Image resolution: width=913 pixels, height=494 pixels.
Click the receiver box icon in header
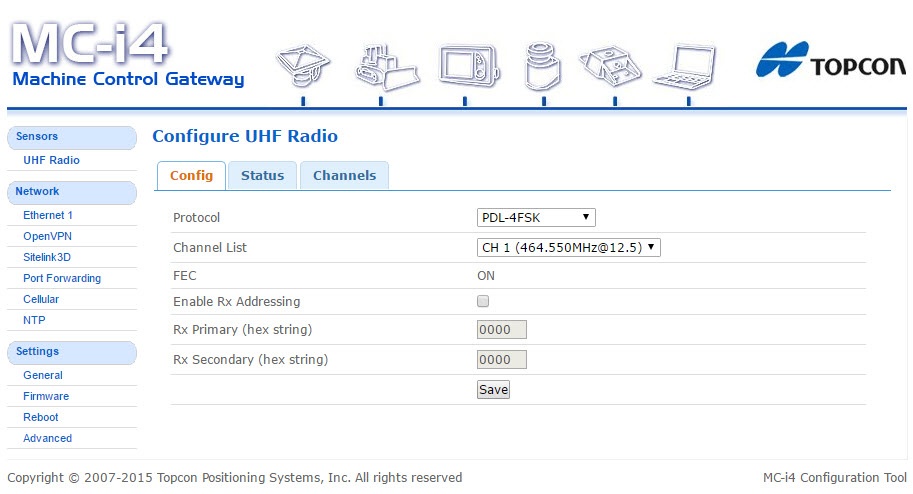(610, 66)
